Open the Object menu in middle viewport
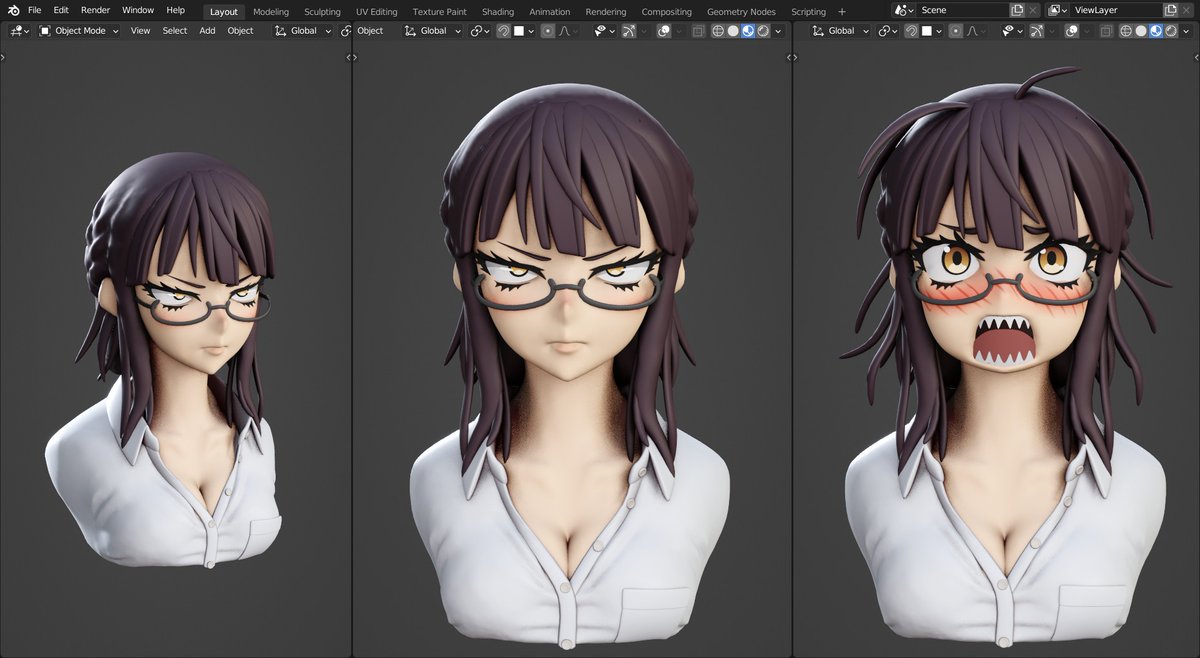The image size is (1200, 658). [x=370, y=31]
